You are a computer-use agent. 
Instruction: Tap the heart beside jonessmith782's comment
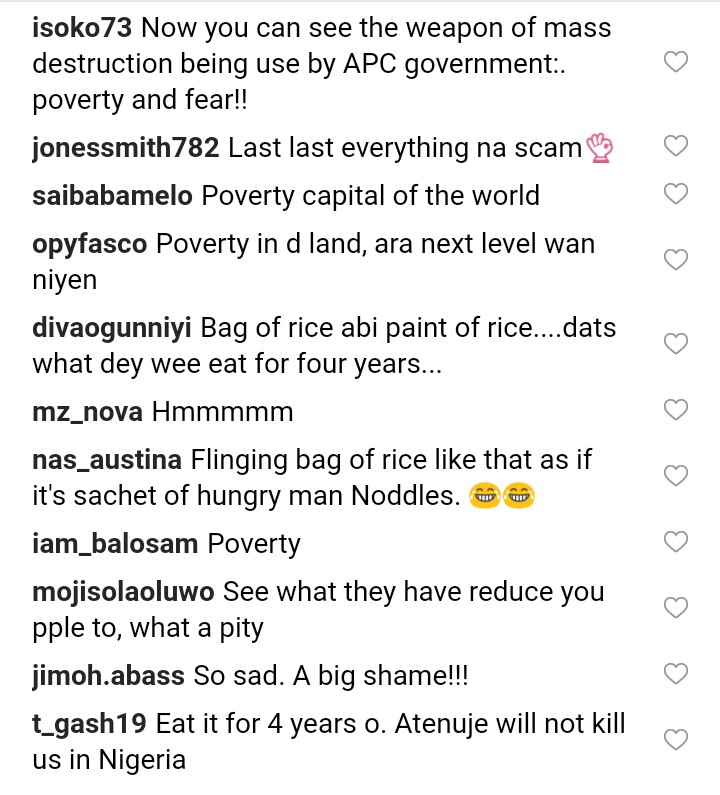point(676,146)
